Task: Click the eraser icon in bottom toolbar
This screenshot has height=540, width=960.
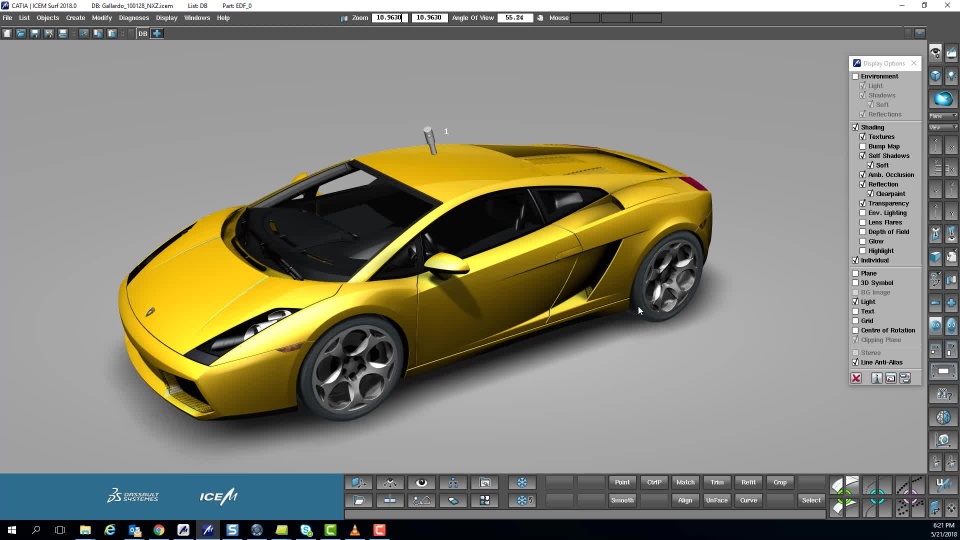Action: click(x=454, y=500)
